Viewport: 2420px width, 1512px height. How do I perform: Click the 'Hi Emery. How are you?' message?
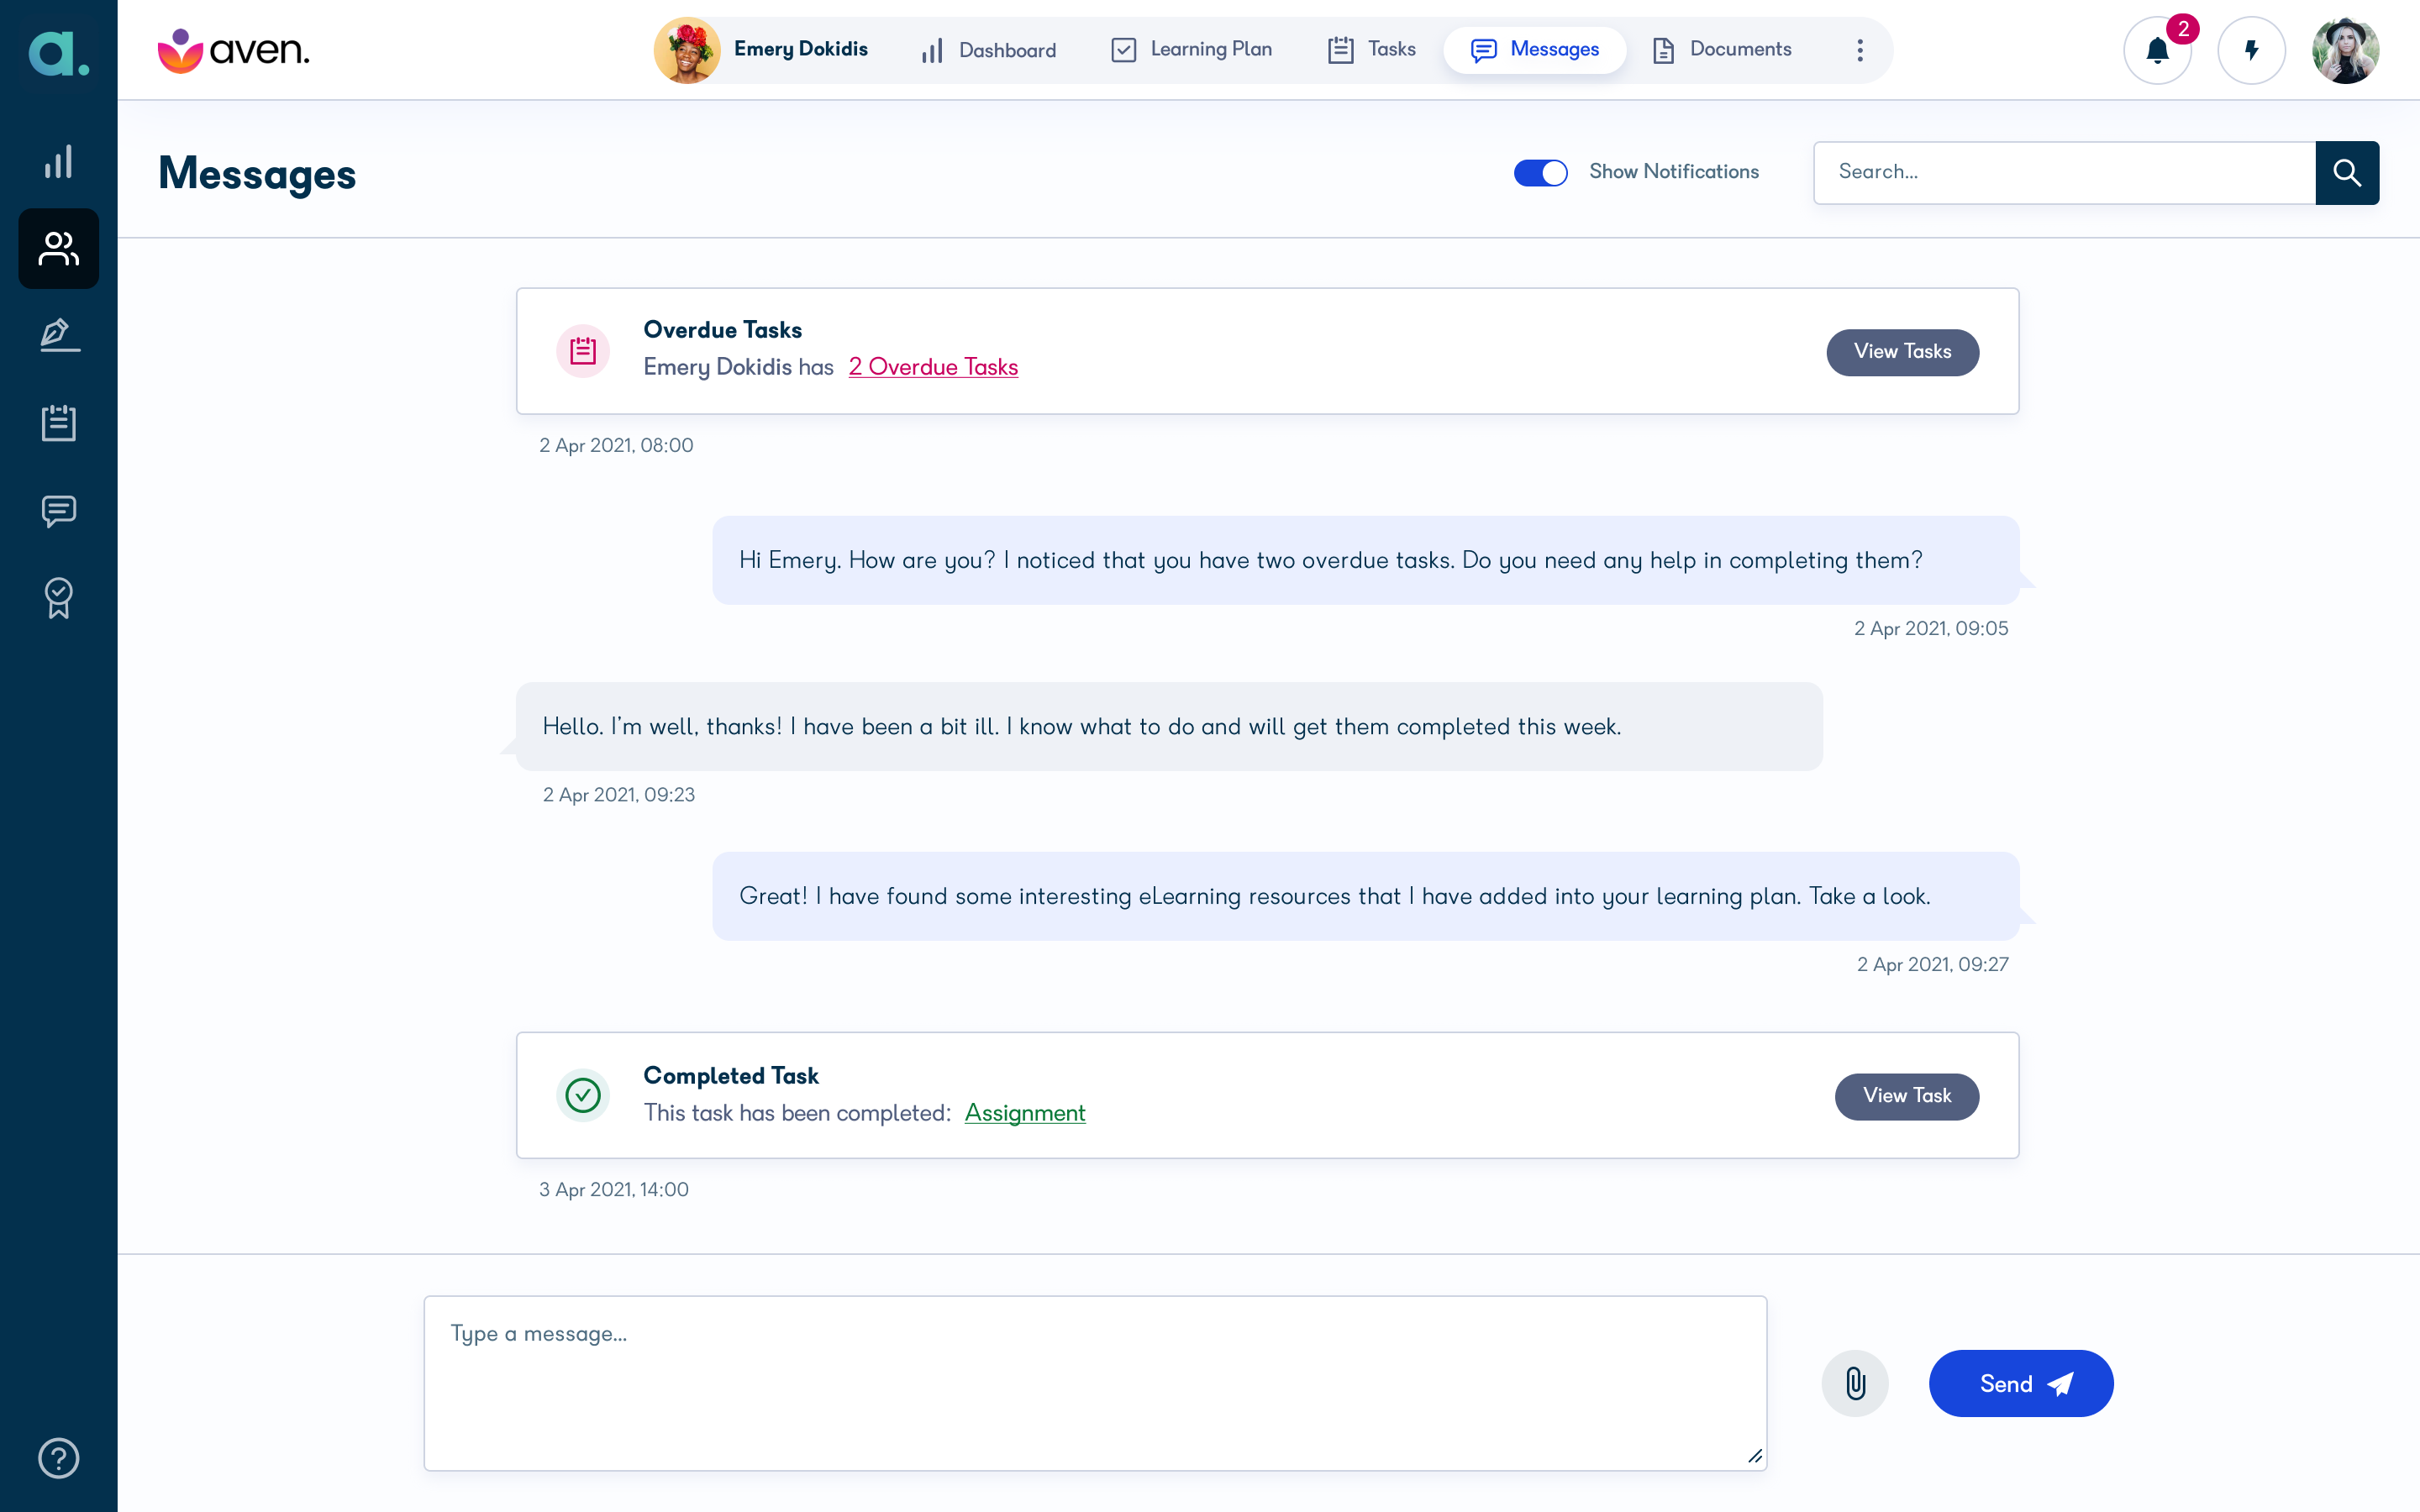pos(1365,560)
